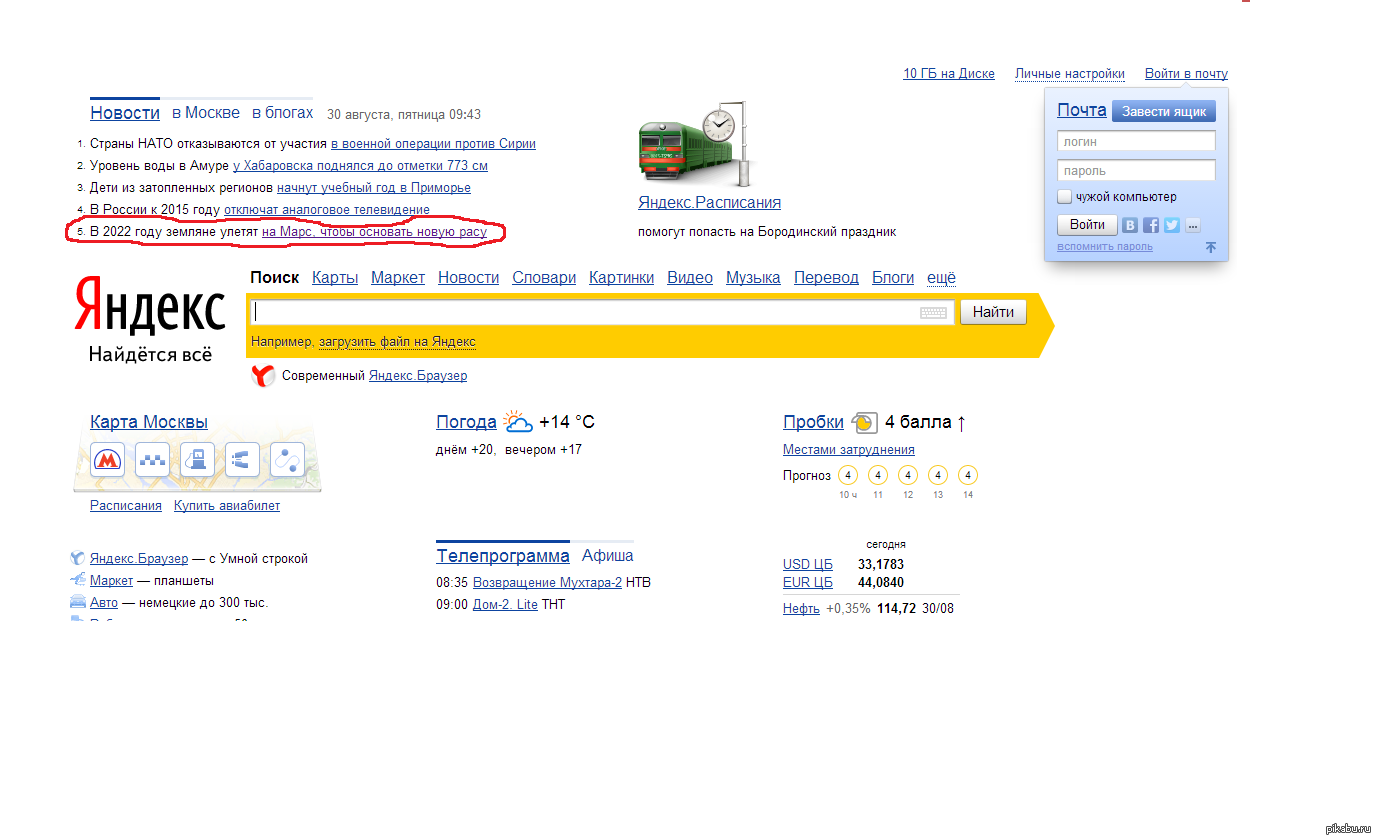The image size is (1376, 840).
Task: Open the Картинки service tab
Action: coord(621,278)
